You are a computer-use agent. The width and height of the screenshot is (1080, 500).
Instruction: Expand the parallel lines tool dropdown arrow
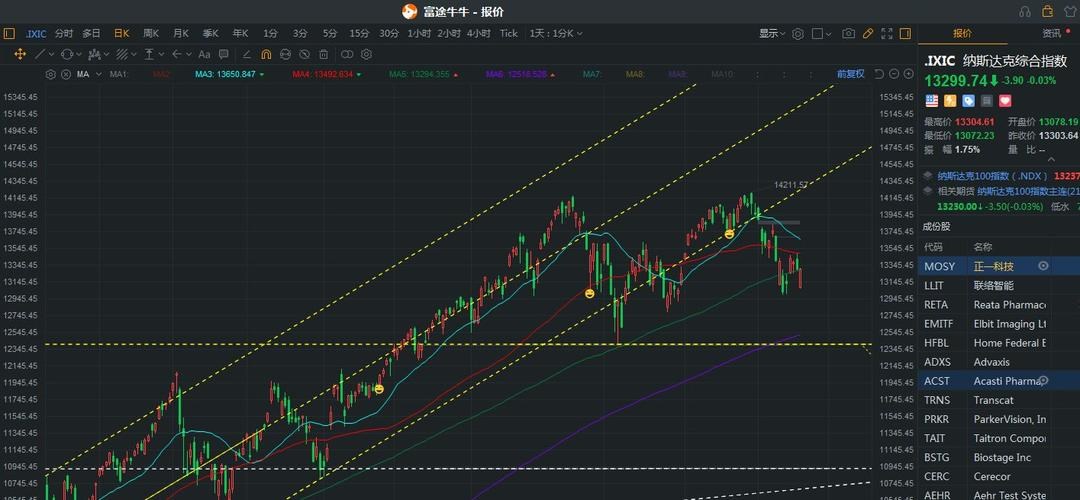coord(134,54)
